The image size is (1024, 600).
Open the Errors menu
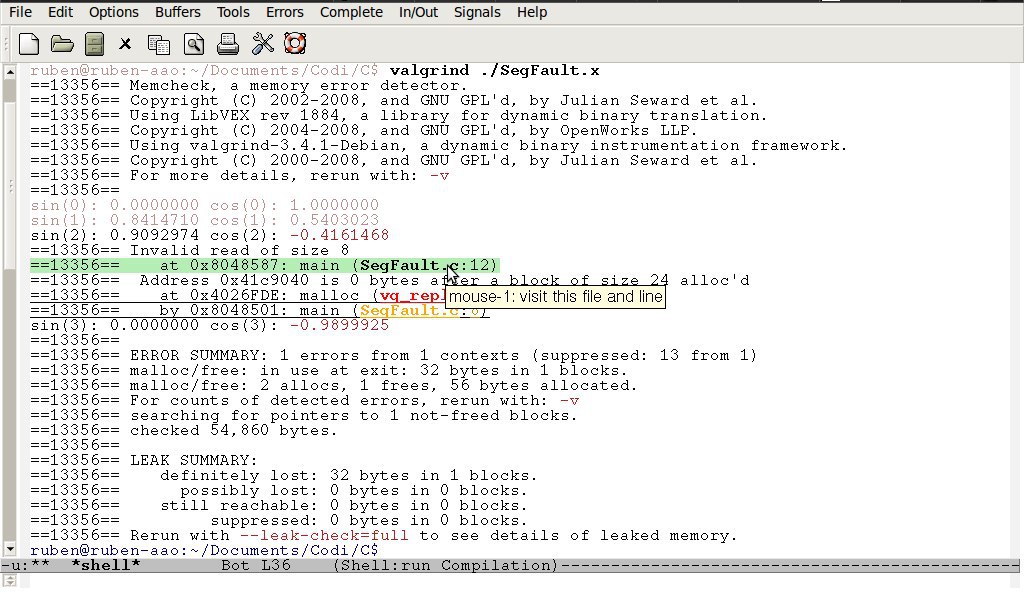point(285,12)
